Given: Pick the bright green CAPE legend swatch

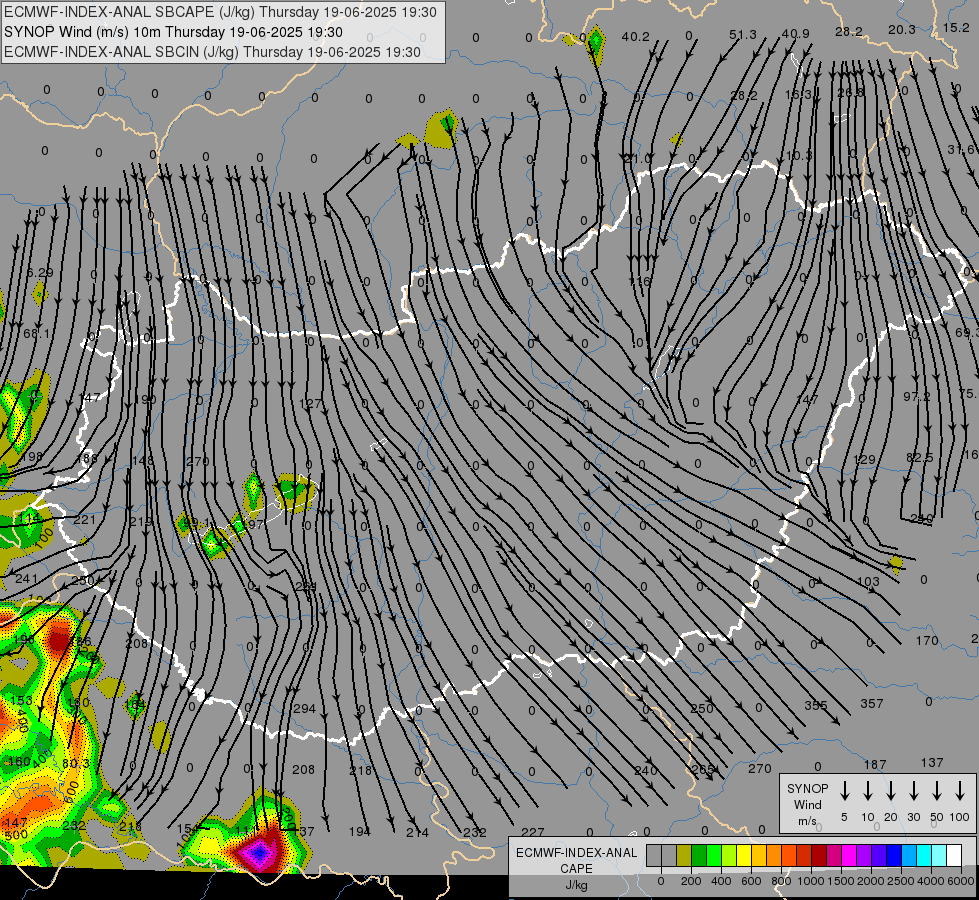Looking at the screenshot, I should (714, 855).
